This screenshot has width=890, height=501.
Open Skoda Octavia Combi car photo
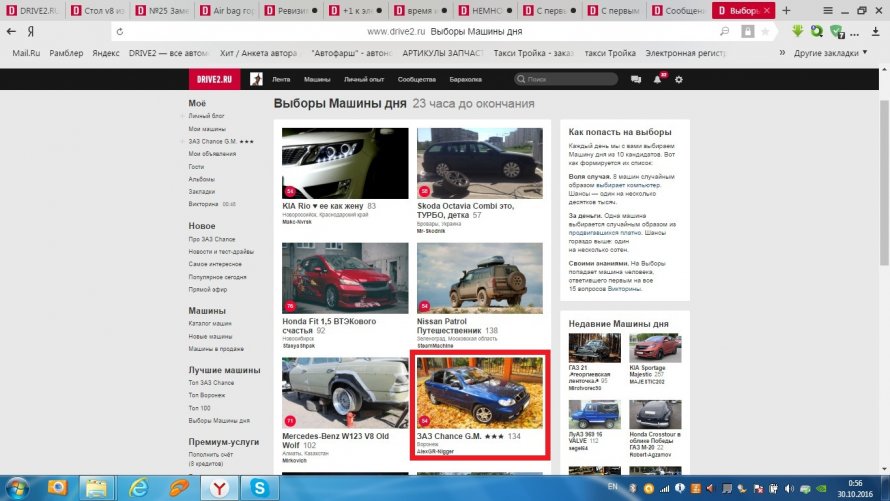pyautogui.click(x=480, y=163)
